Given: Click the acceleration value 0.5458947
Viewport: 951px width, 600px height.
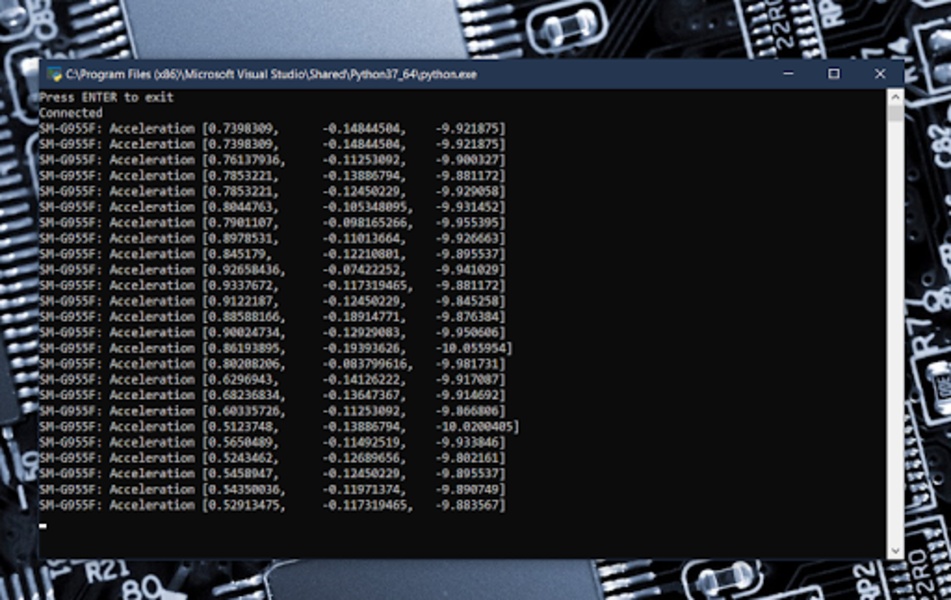Looking at the screenshot, I should pos(241,474).
